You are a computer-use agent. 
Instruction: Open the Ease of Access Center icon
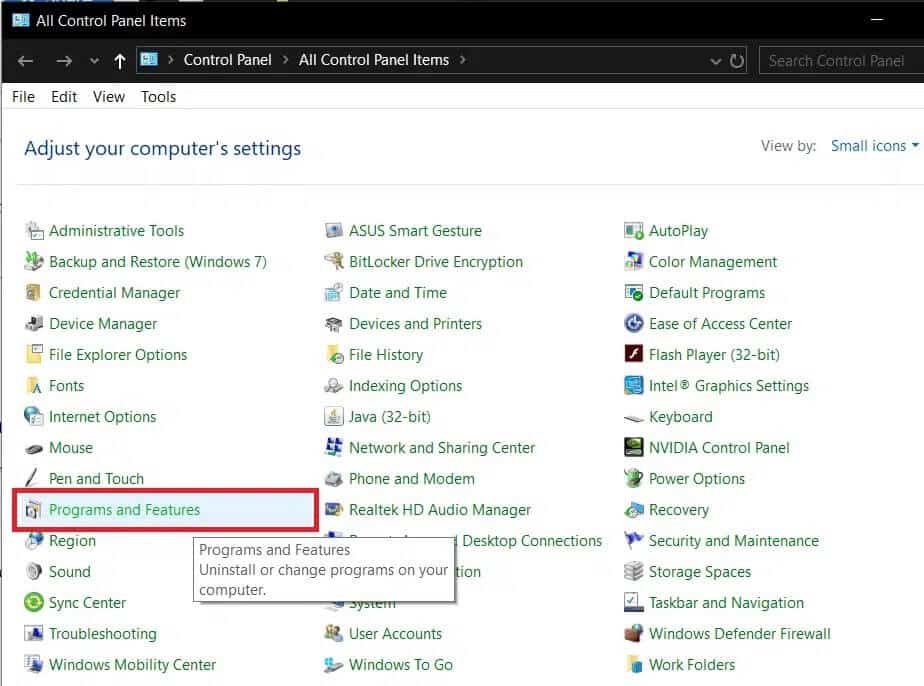tap(634, 324)
